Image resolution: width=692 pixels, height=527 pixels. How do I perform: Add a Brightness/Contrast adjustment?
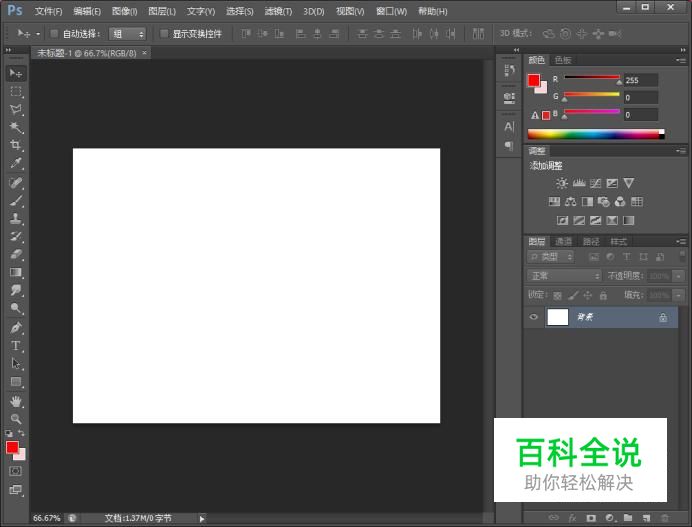click(x=562, y=183)
